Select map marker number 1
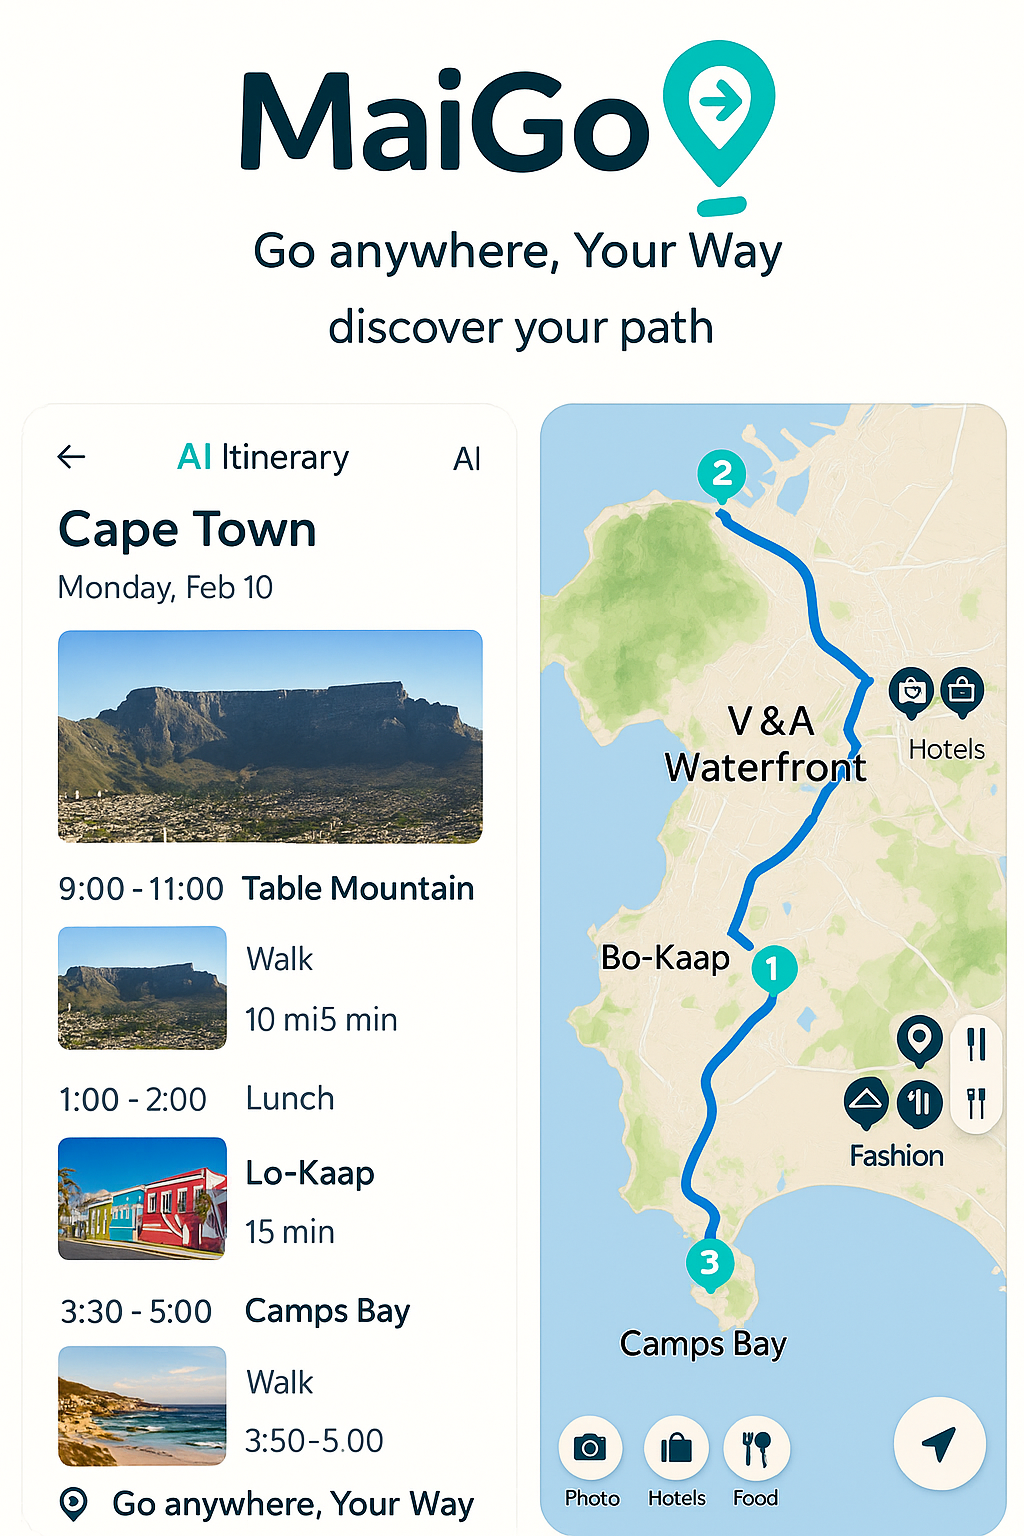This screenshot has height=1536, width=1024. (772, 968)
